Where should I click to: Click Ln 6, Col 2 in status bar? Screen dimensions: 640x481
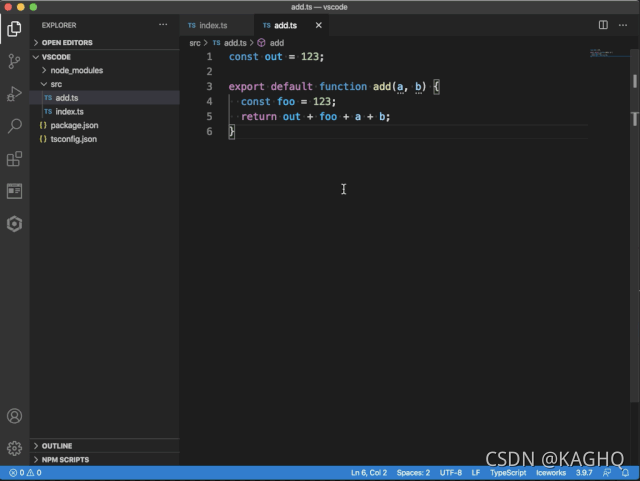[x=369, y=473]
